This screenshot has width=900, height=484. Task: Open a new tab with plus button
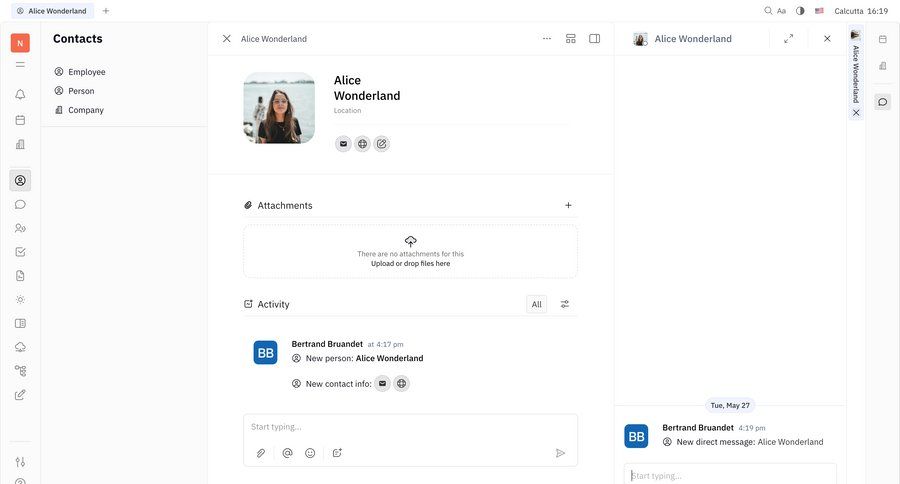[x=106, y=11]
